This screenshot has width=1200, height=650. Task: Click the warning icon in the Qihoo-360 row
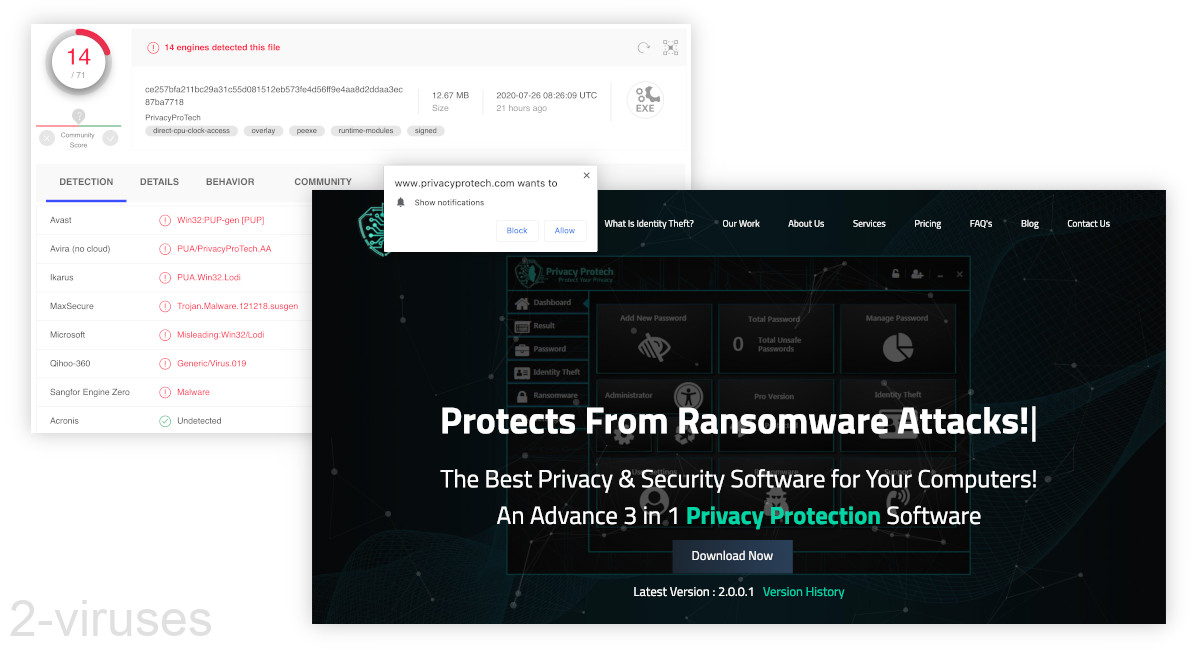165,364
